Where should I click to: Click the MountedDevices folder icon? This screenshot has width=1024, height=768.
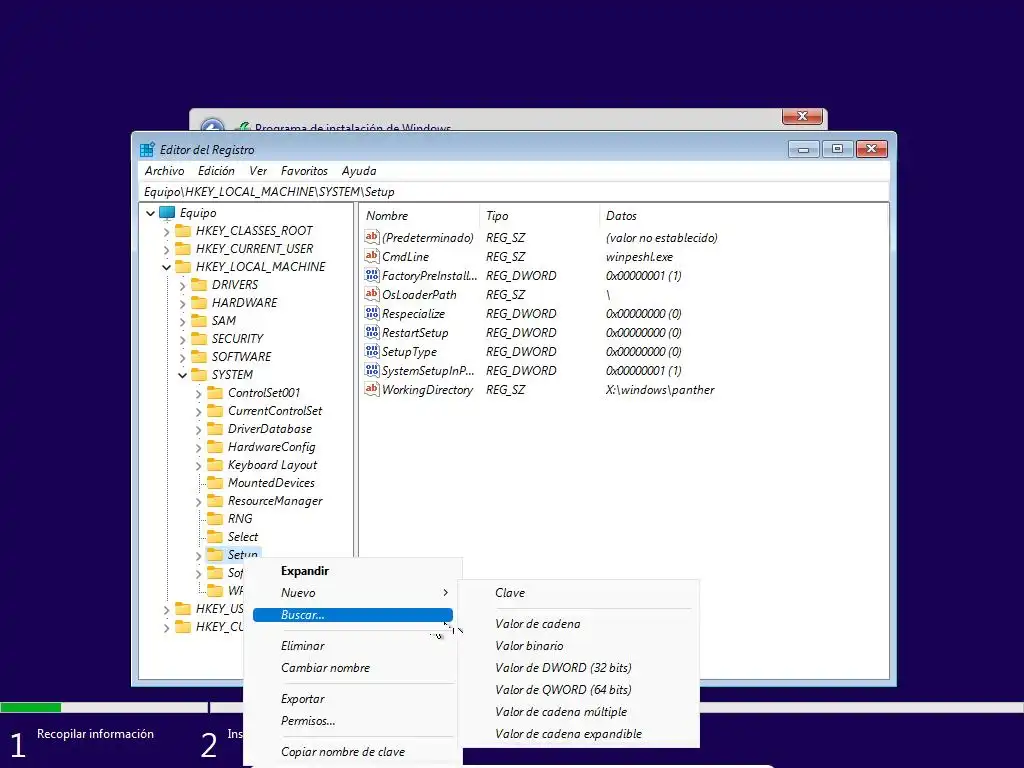coord(215,483)
